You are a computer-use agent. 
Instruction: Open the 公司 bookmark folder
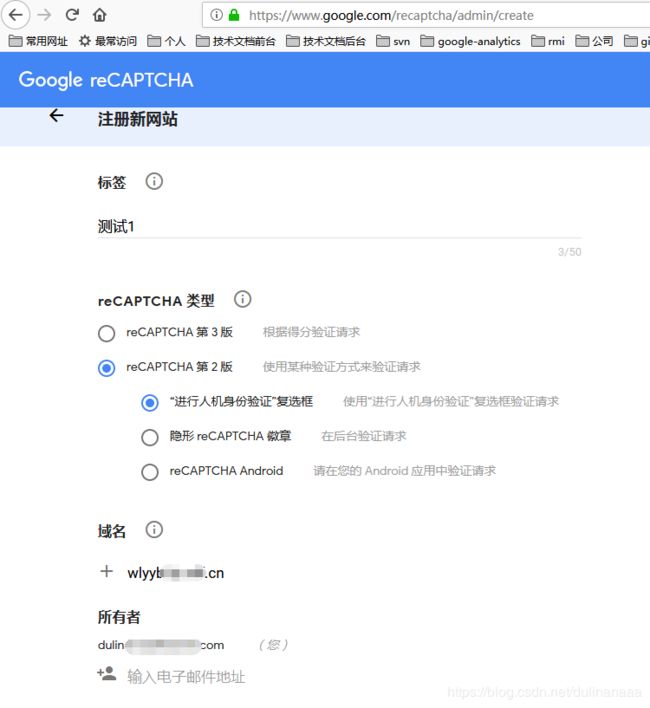click(594, 42)
